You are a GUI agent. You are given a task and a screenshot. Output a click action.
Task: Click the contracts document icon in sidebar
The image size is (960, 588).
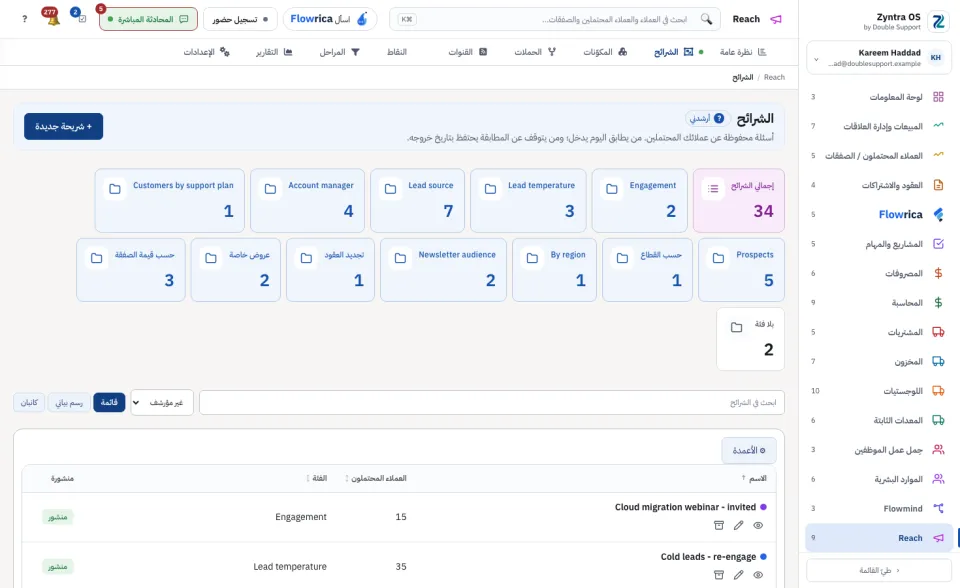click(938, 185)
